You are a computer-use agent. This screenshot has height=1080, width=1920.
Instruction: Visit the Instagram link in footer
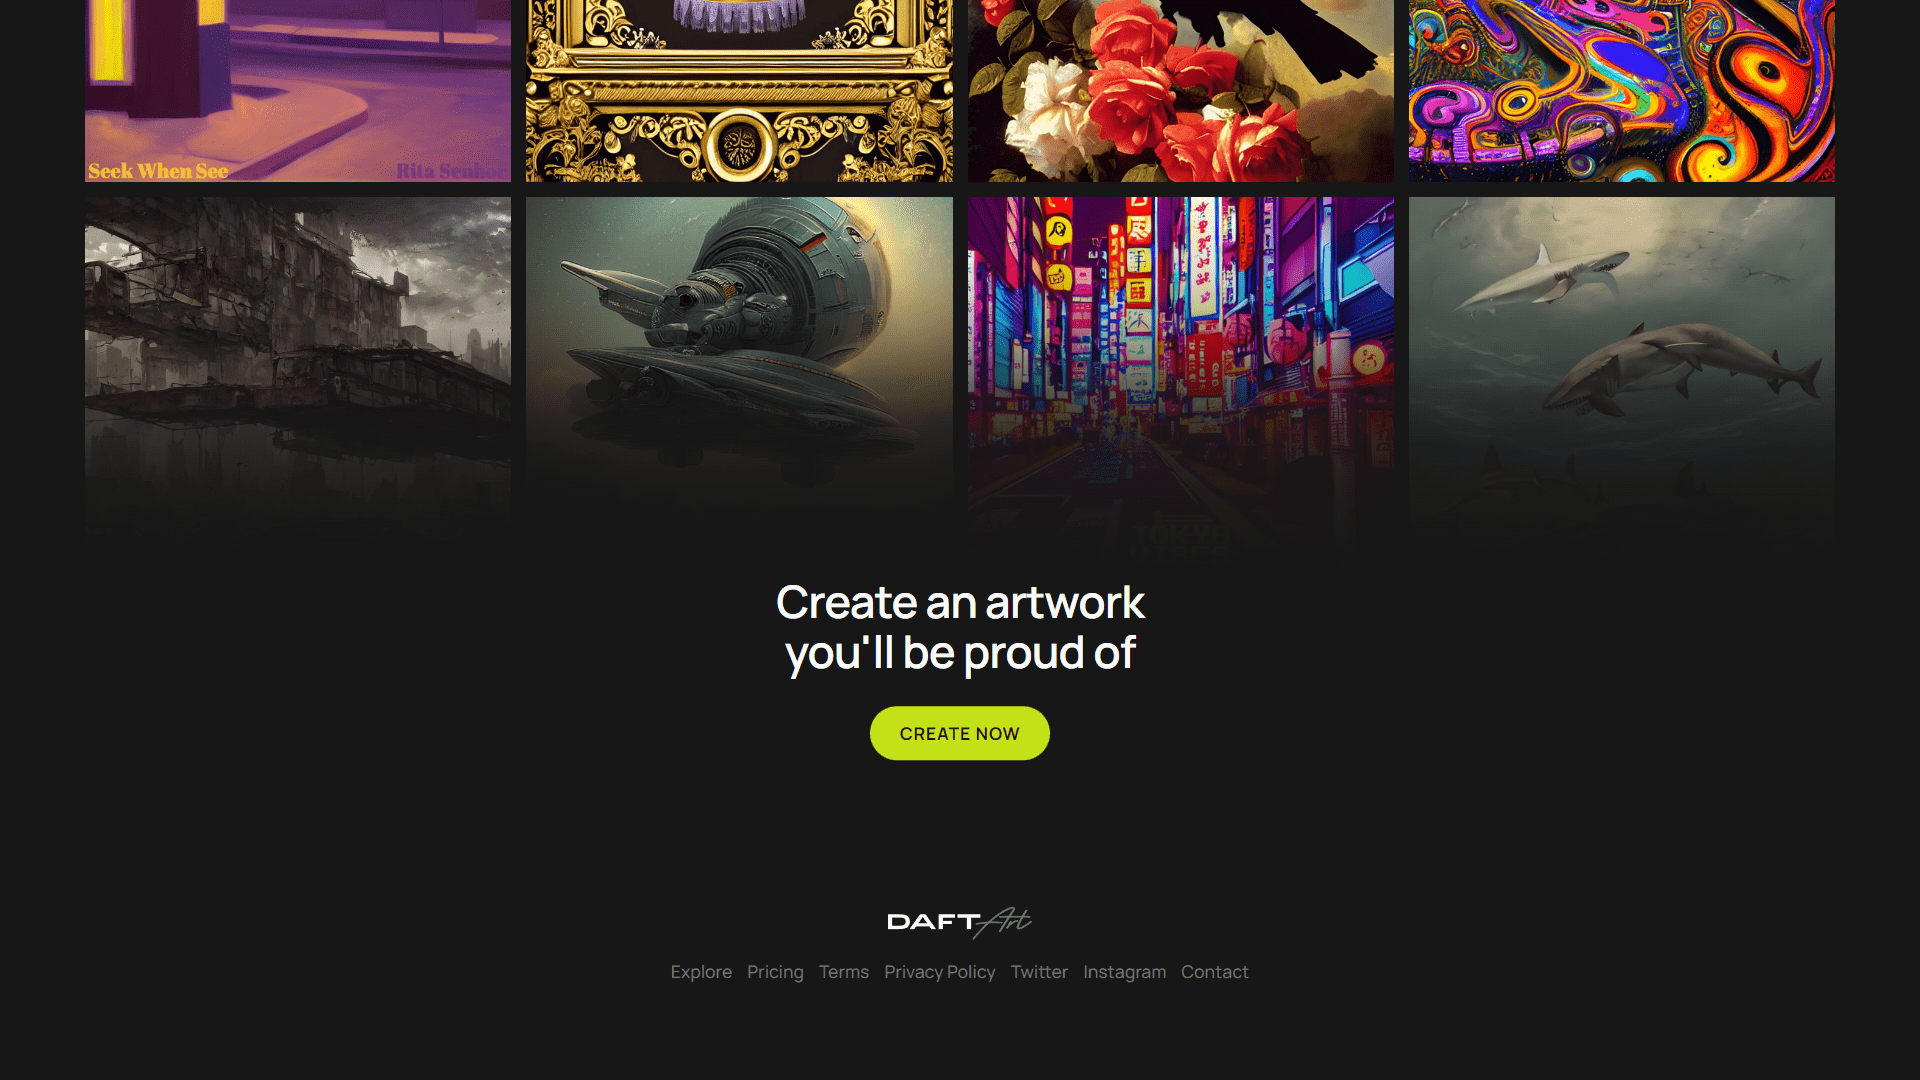point(1124,972)
